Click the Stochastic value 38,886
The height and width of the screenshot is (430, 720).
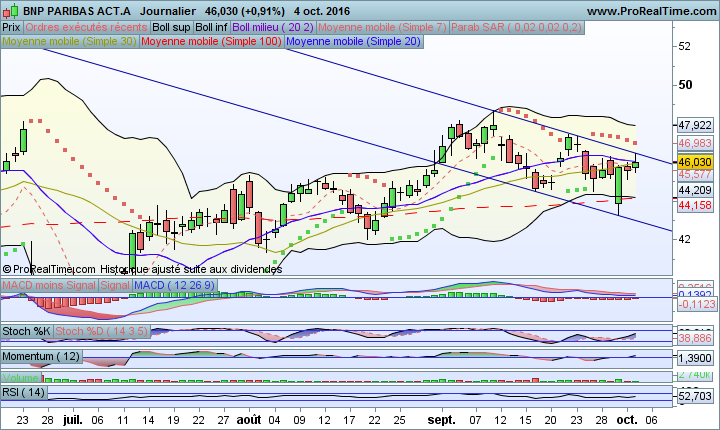pos(695,339)
